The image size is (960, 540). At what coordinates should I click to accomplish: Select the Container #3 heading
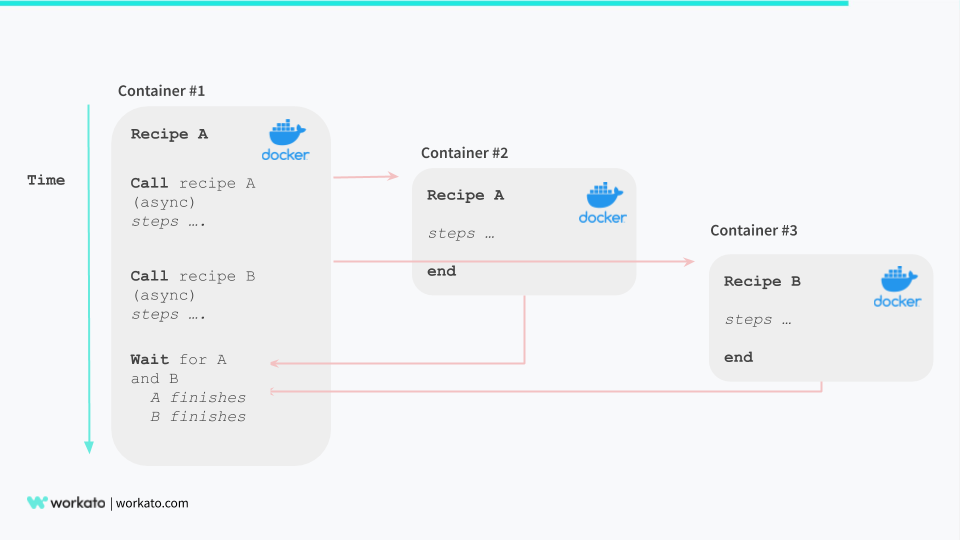click(x=754, y=231)
